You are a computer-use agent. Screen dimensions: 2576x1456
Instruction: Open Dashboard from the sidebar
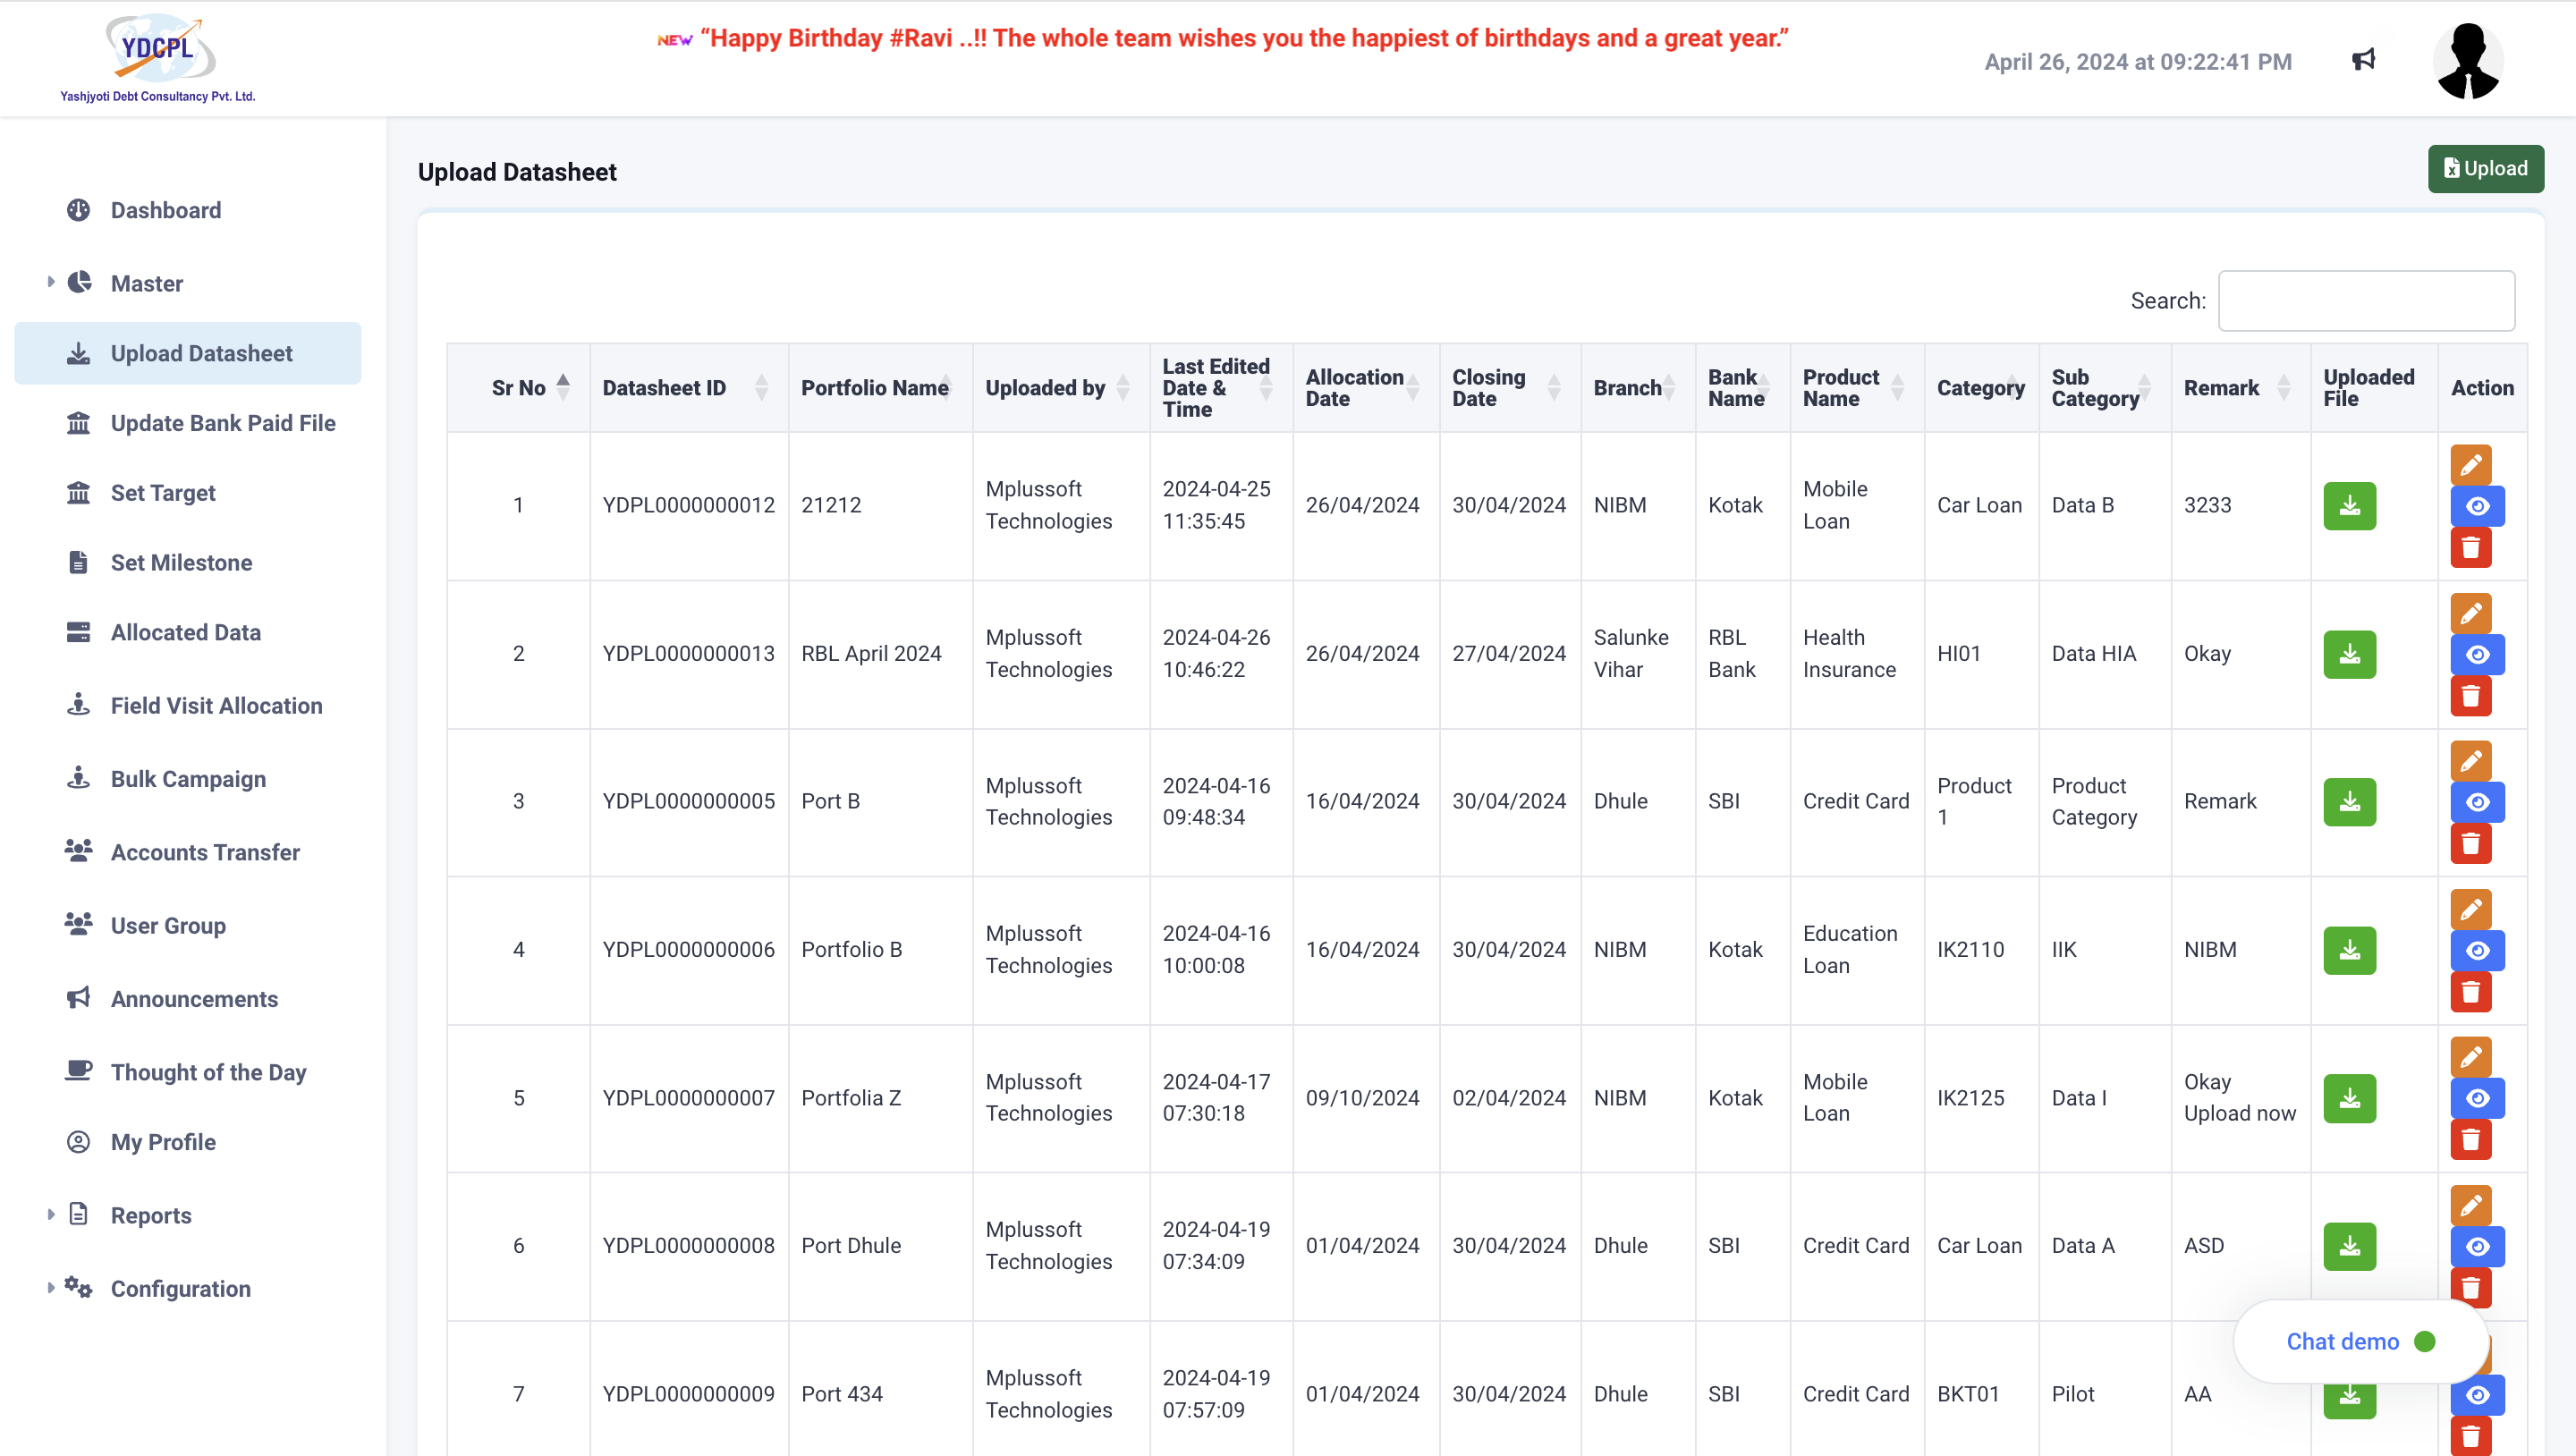pyautogui.click(x=166, y=210)
